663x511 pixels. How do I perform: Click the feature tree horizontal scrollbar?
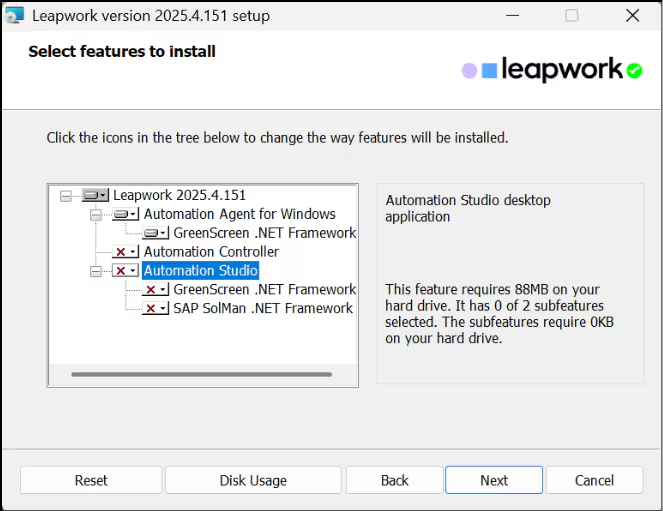point(201,375)
